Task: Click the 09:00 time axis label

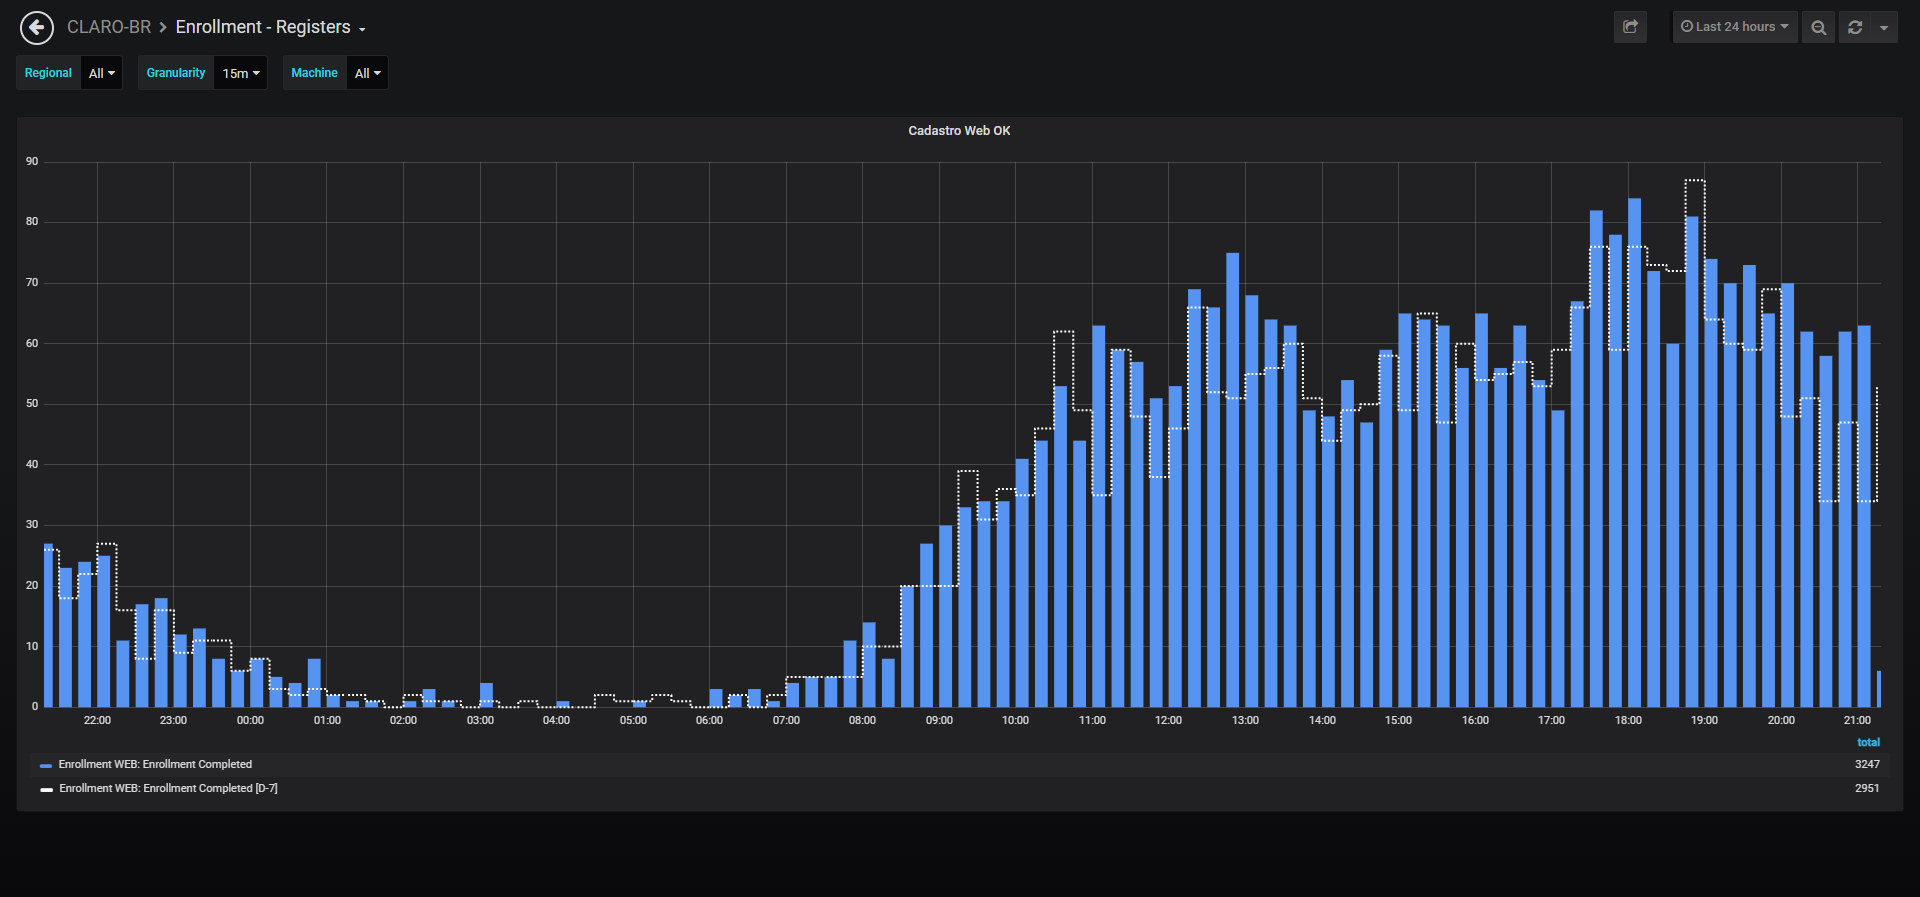Action: (x=939, y=720)
